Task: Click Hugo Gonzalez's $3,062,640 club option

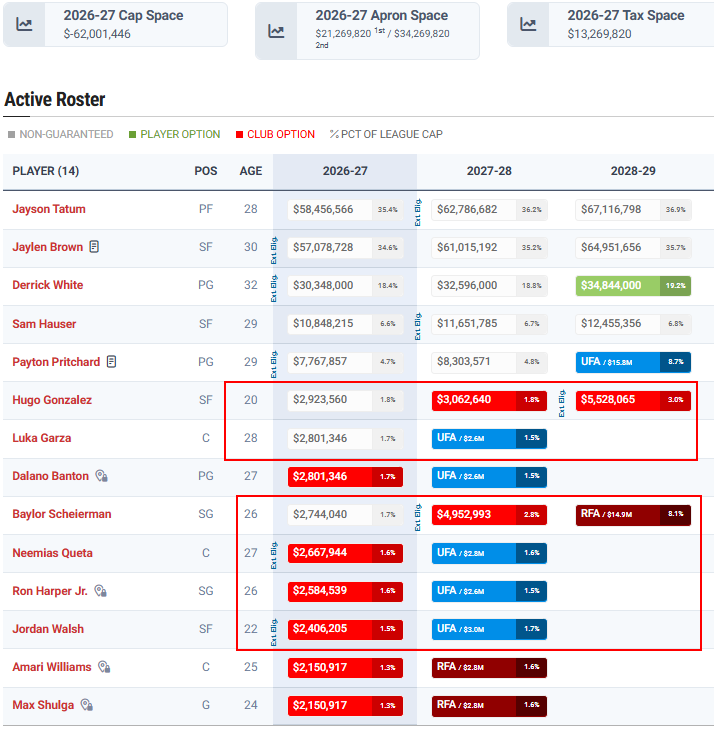Action: click(489, 400)
